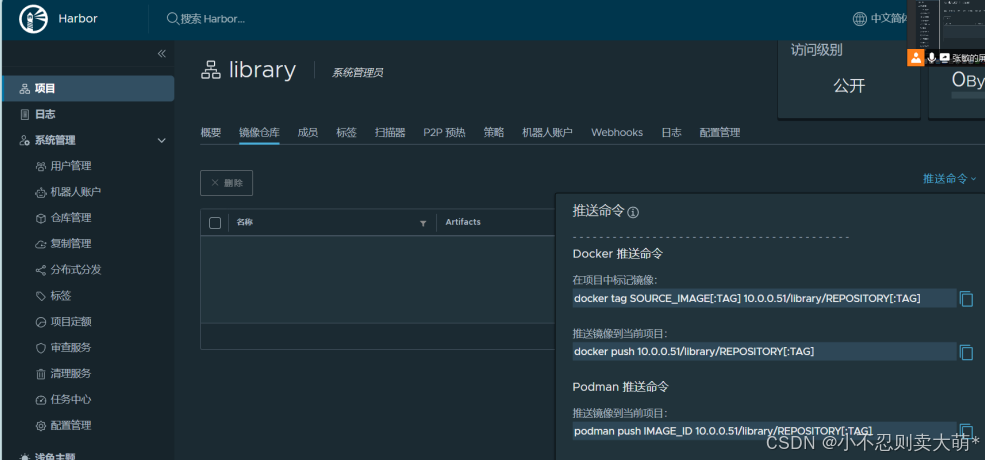985x461 pixels.
Task: Click the 搜索 Harbor search field
Action: pyautogui.click(x=213, y=19)
